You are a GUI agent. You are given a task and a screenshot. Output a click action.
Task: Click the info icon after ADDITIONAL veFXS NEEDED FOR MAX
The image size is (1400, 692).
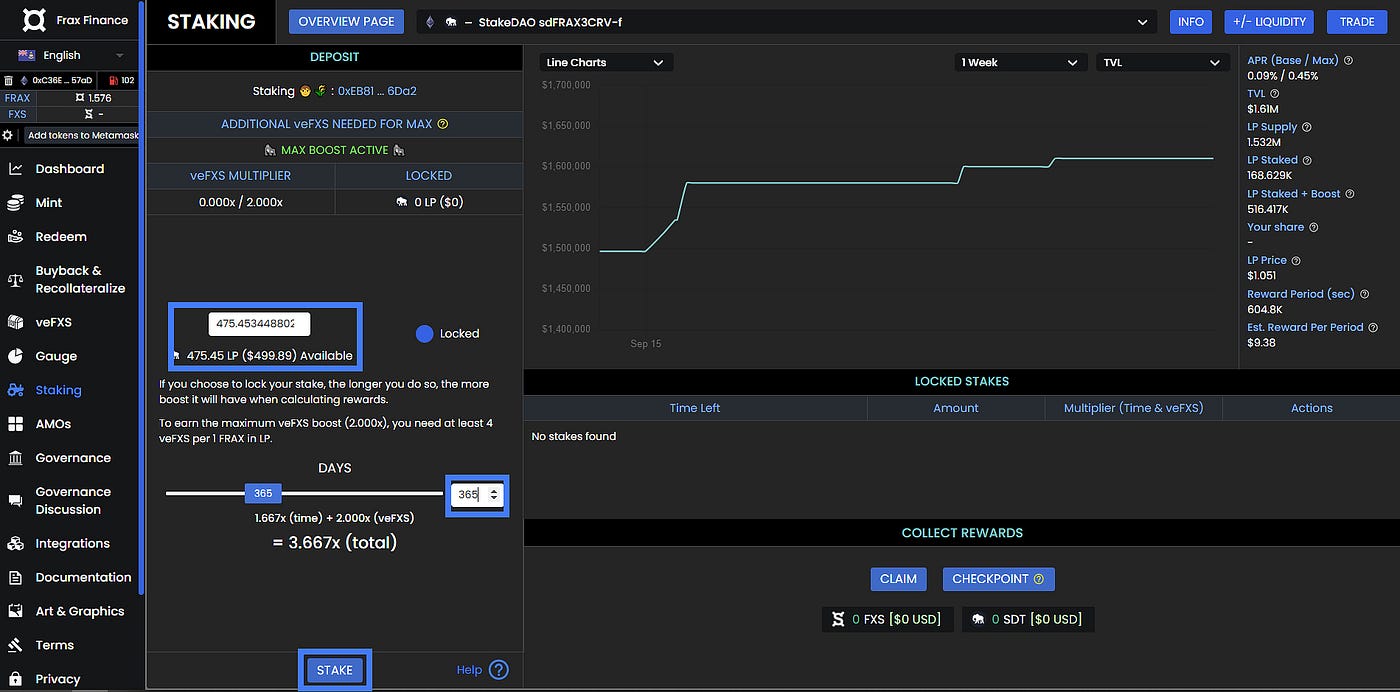(x=443, y=125)
